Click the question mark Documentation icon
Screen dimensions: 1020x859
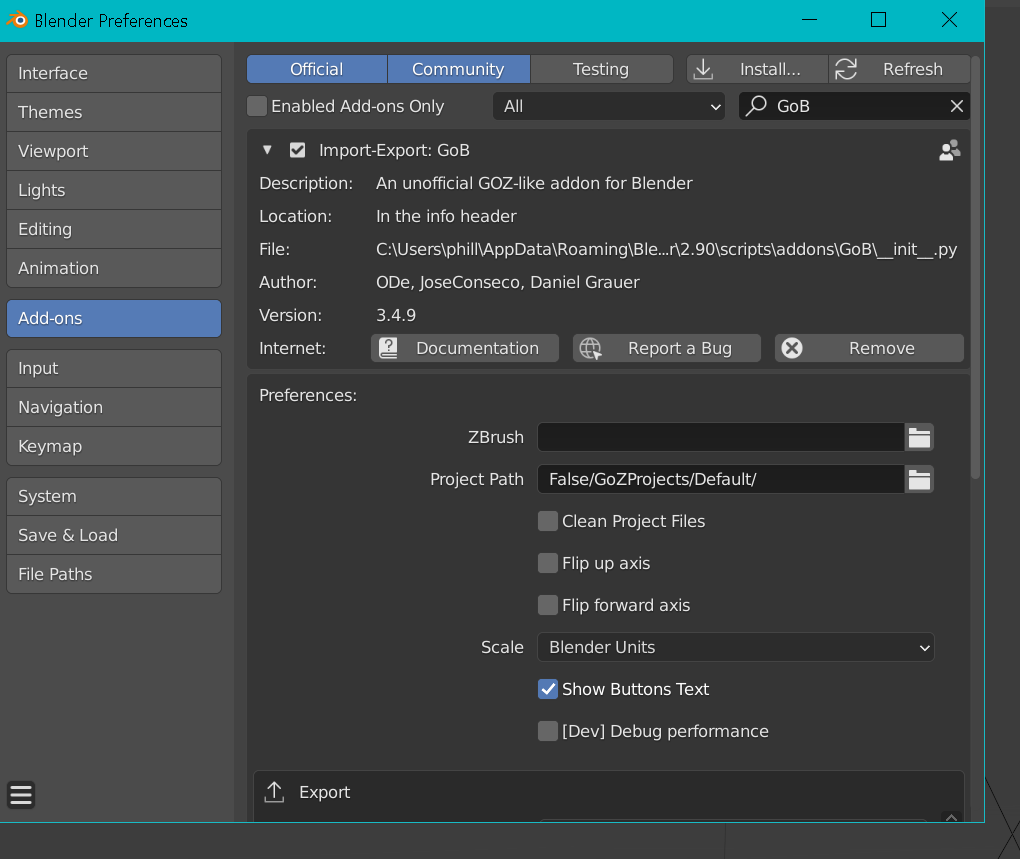389,348
